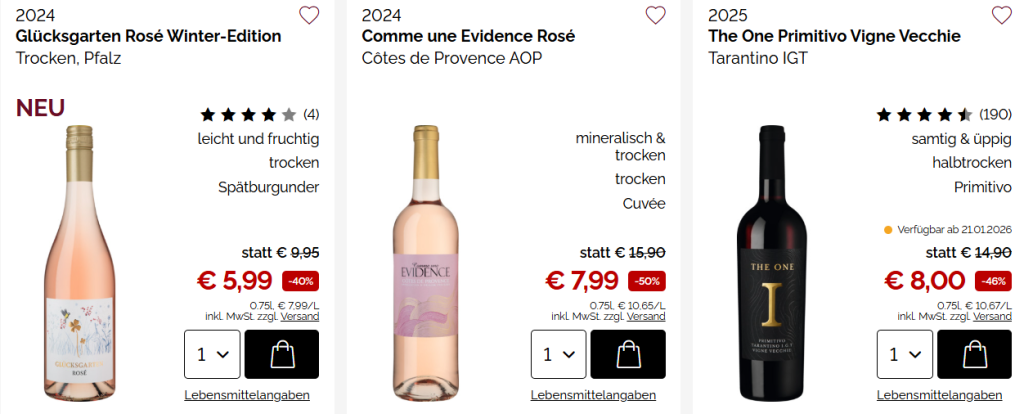Click the star rating of Glücksgarten Rosé

[249, 114]
